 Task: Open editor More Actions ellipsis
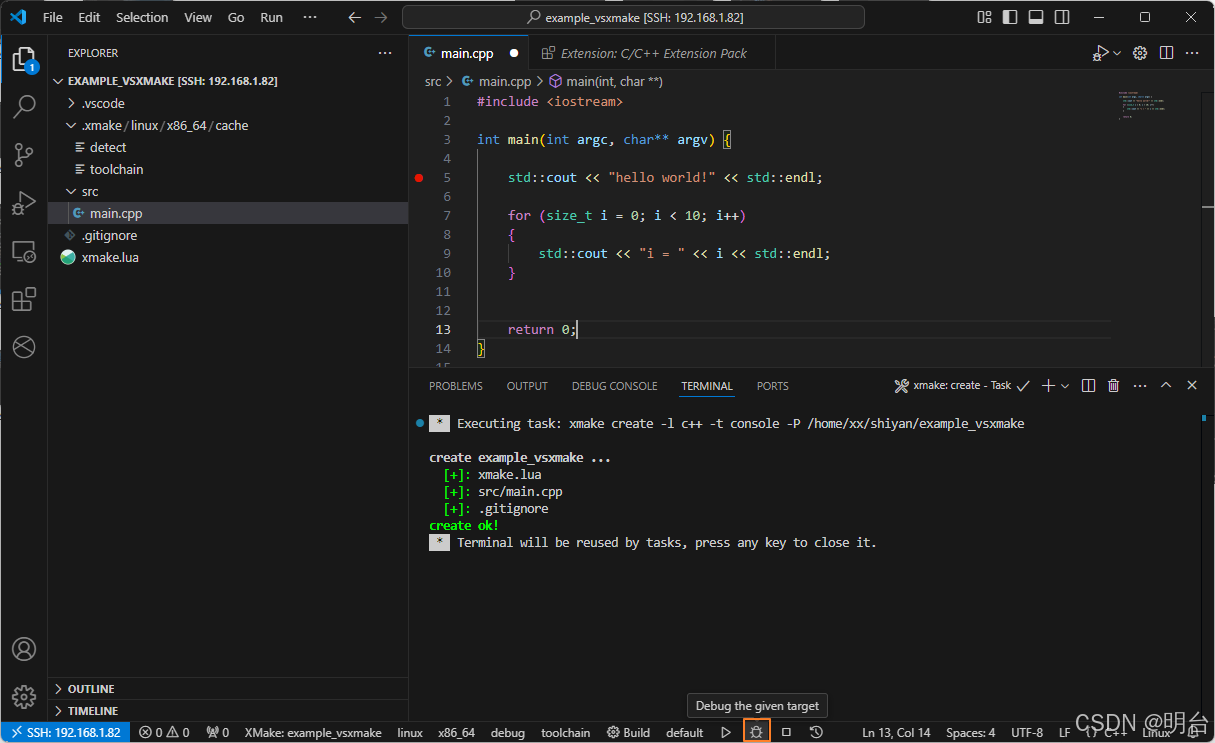pos(1192,53)
